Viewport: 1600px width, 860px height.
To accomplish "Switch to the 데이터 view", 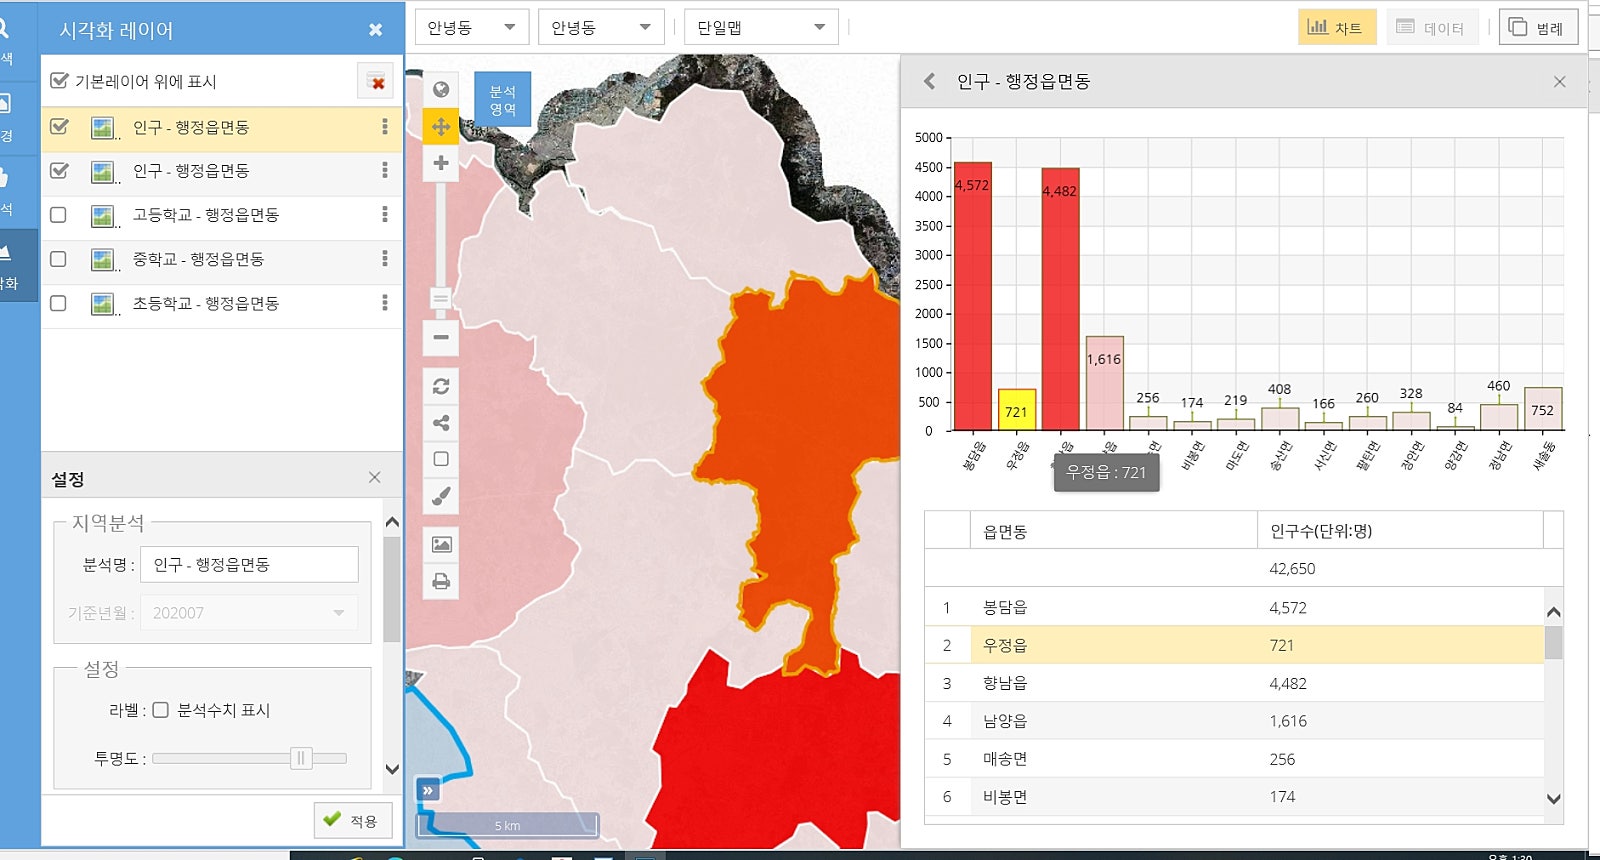I will click(x=1431, y=27).
